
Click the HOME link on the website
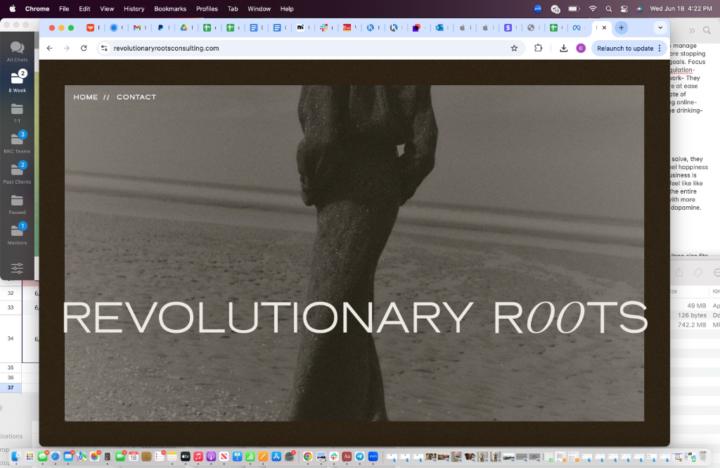[x=85, y=97]
